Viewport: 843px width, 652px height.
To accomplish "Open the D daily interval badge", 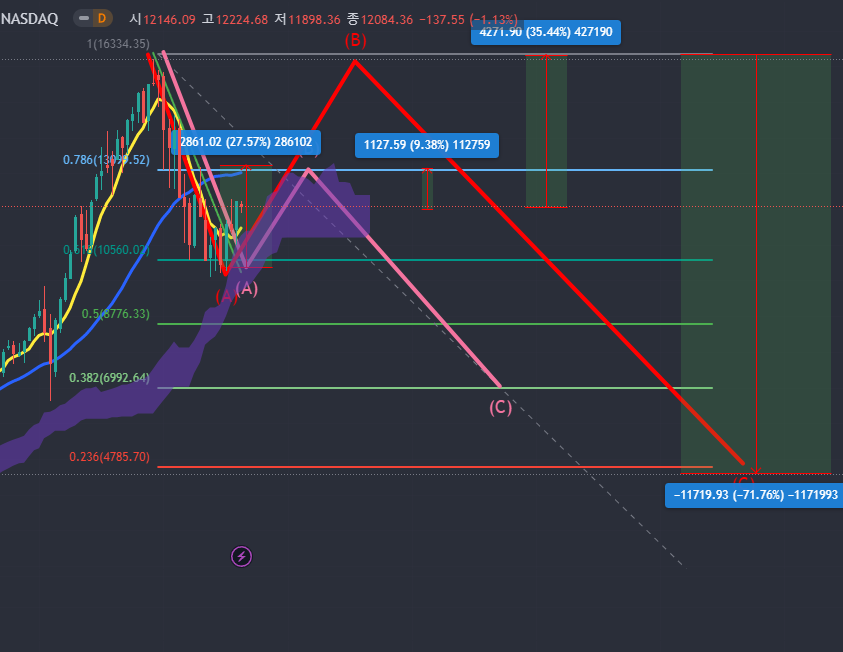I will point(102,19).
